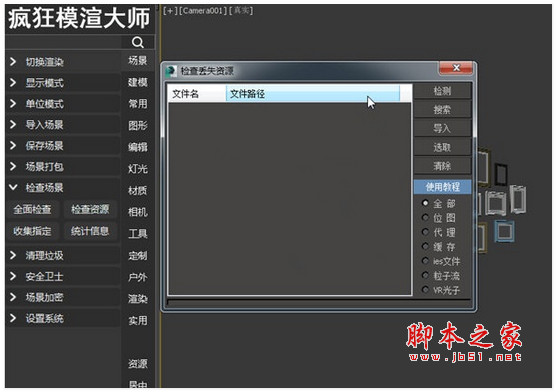
Task: Close the 检查丢失资源 dialog
Action: (456, 68)
